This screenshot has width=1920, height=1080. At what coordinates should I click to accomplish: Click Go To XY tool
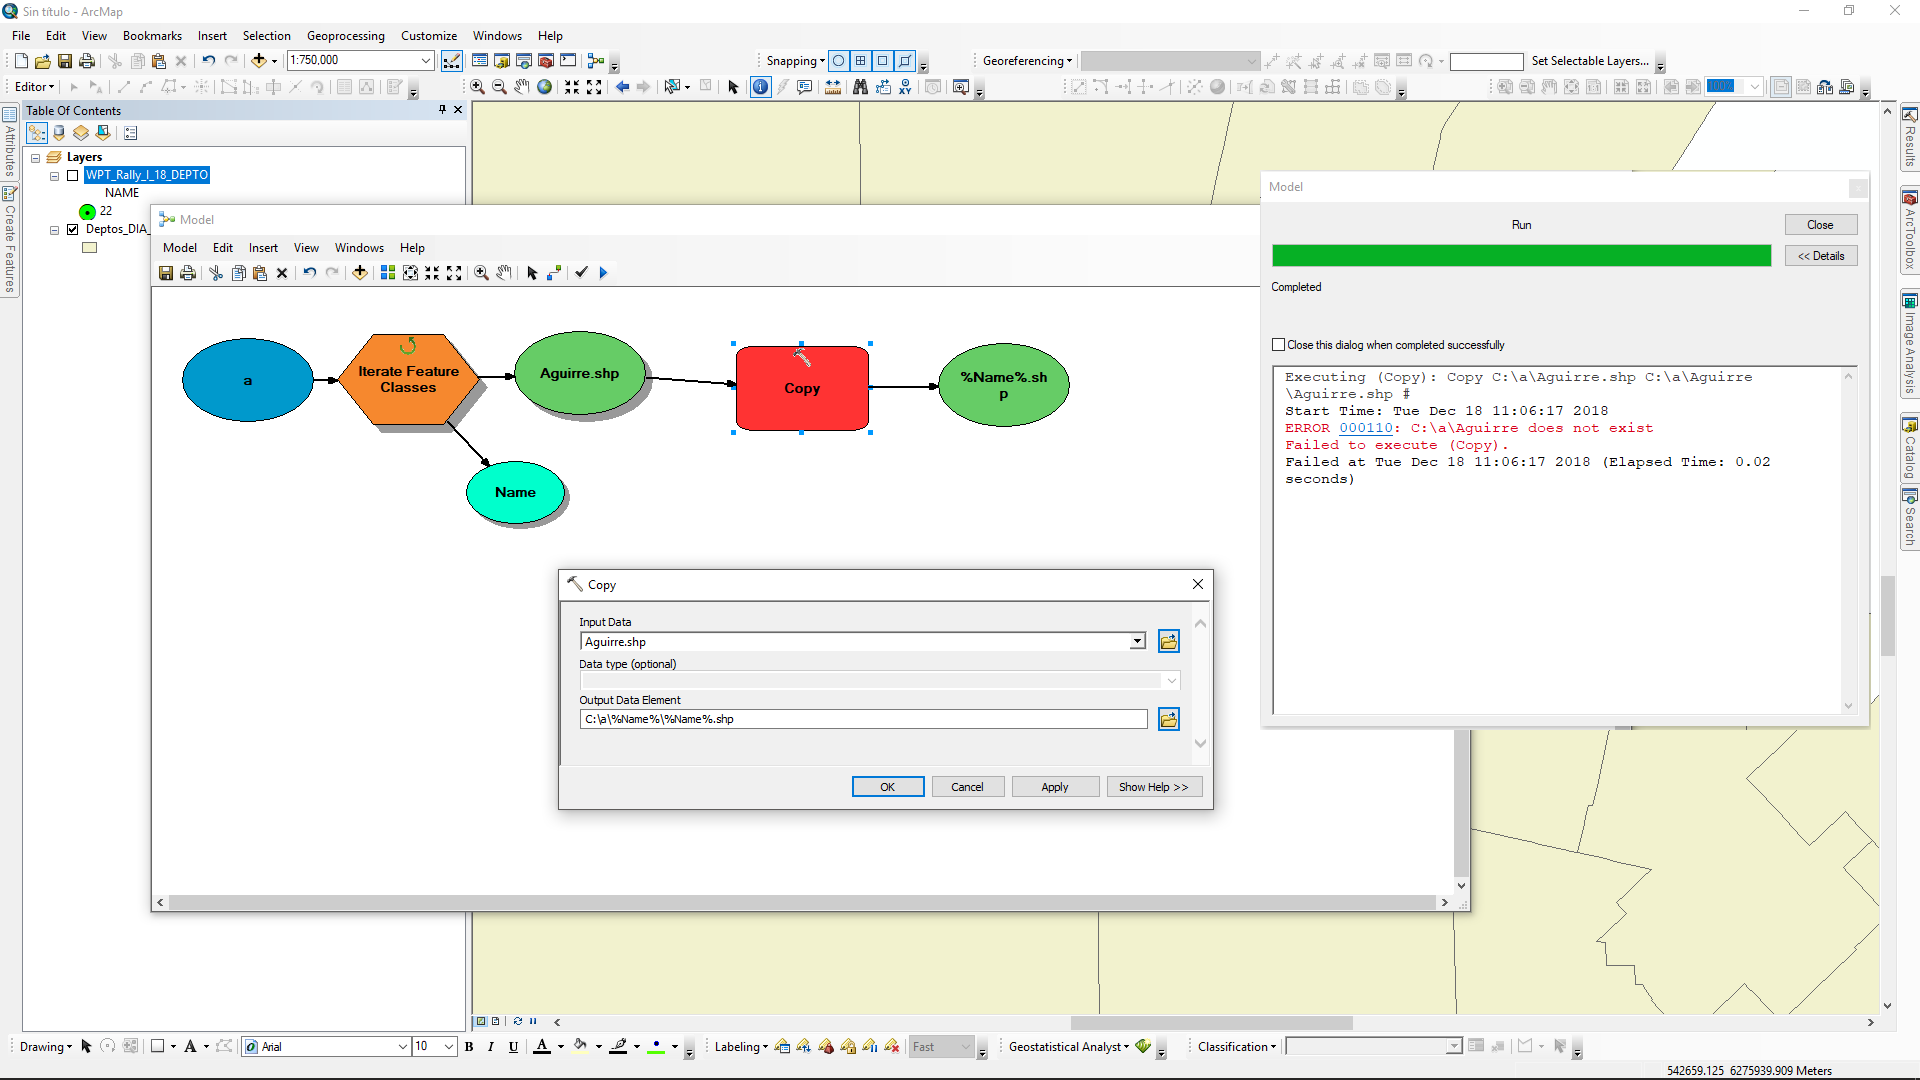coord(905,87)
